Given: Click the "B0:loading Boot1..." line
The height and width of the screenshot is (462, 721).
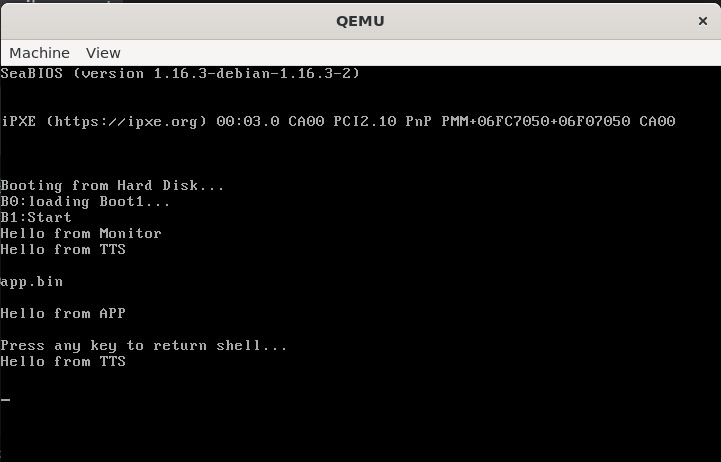Looking at the screenshot, I should (x=85, y=202).
